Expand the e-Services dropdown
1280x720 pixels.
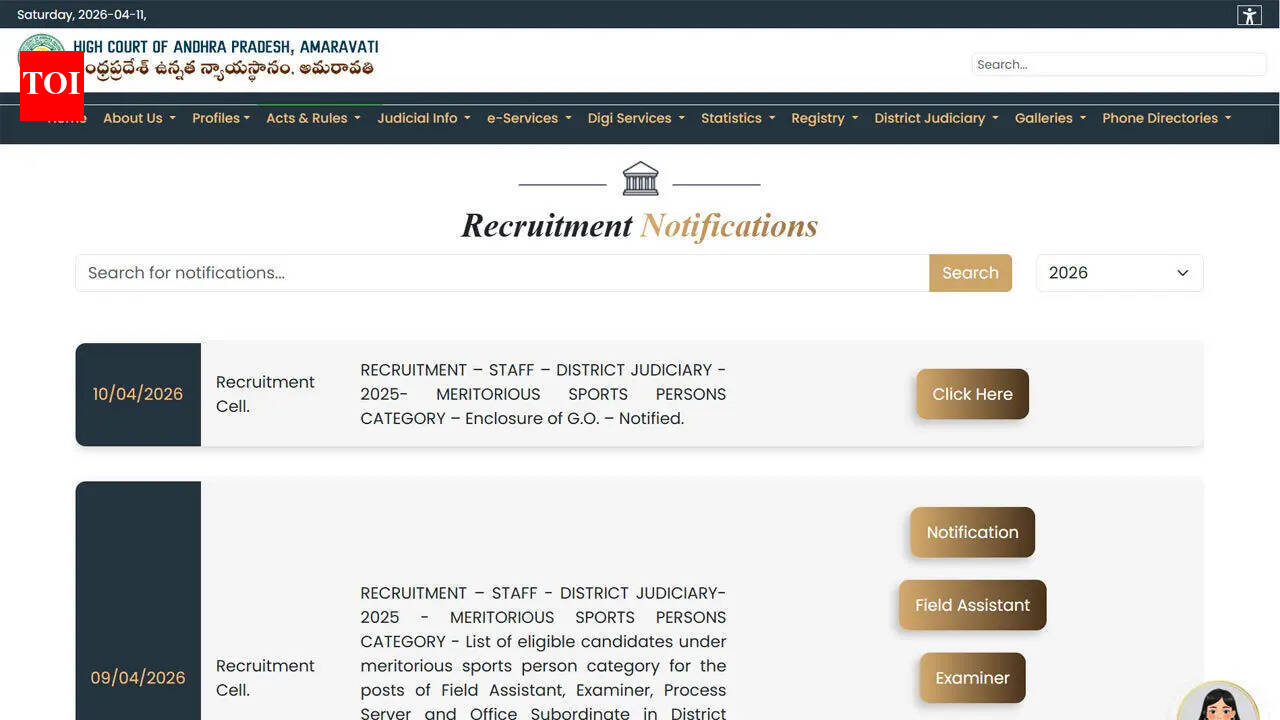pyautogui.click(x=528, y=118)
